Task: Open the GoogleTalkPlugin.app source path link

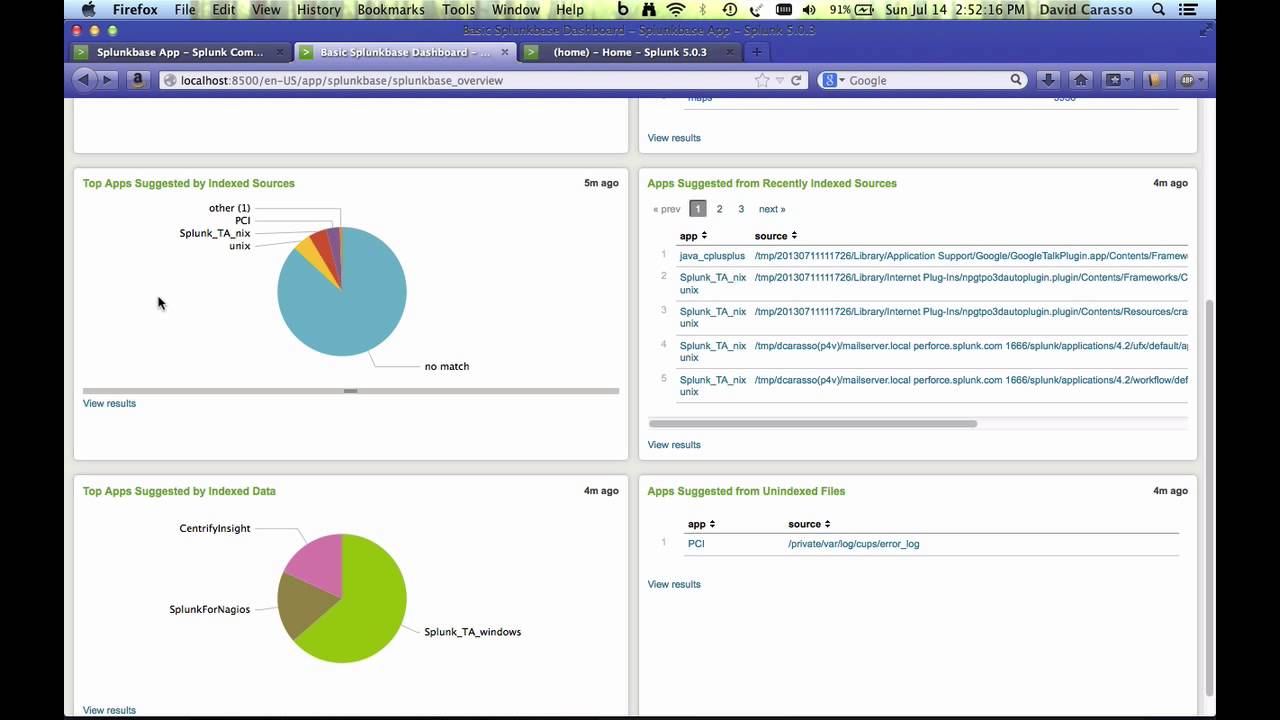Action: pyautogui.click(x=971, y=256)
